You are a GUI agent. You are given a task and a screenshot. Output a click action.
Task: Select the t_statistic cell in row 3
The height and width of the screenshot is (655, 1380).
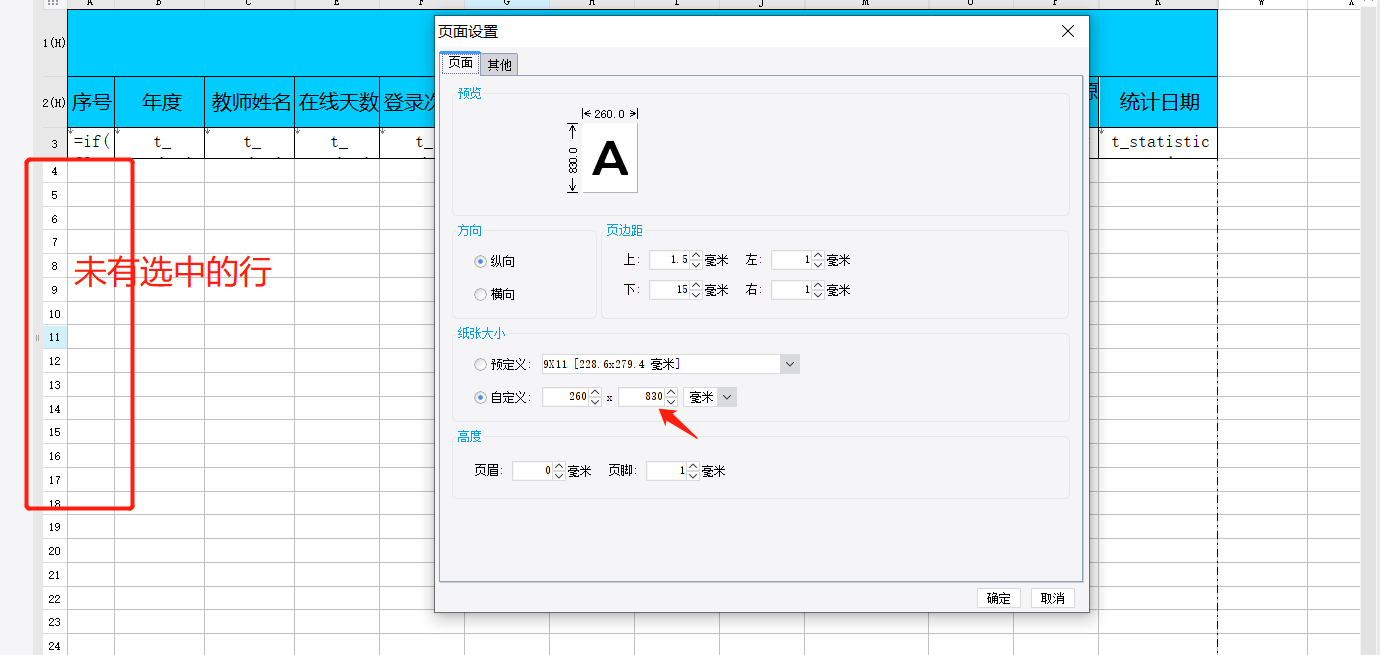click(x=1158, y=143)
